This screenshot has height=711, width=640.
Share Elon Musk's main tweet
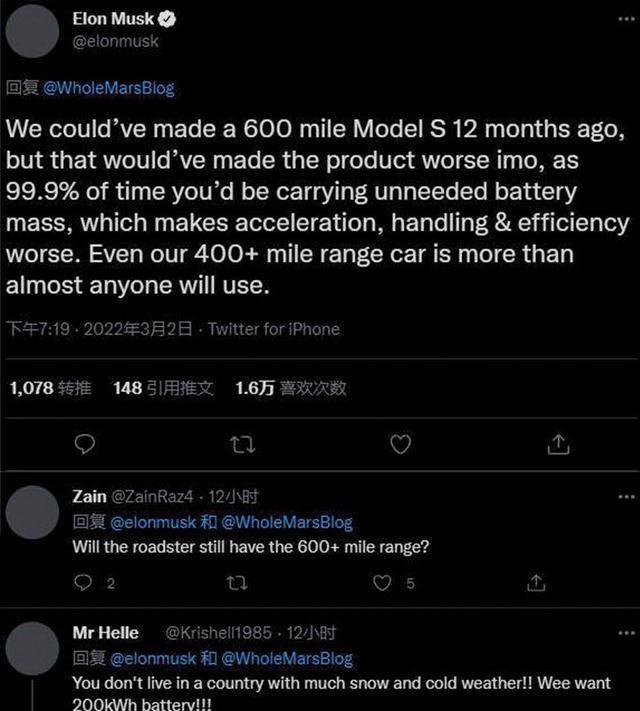559,443
